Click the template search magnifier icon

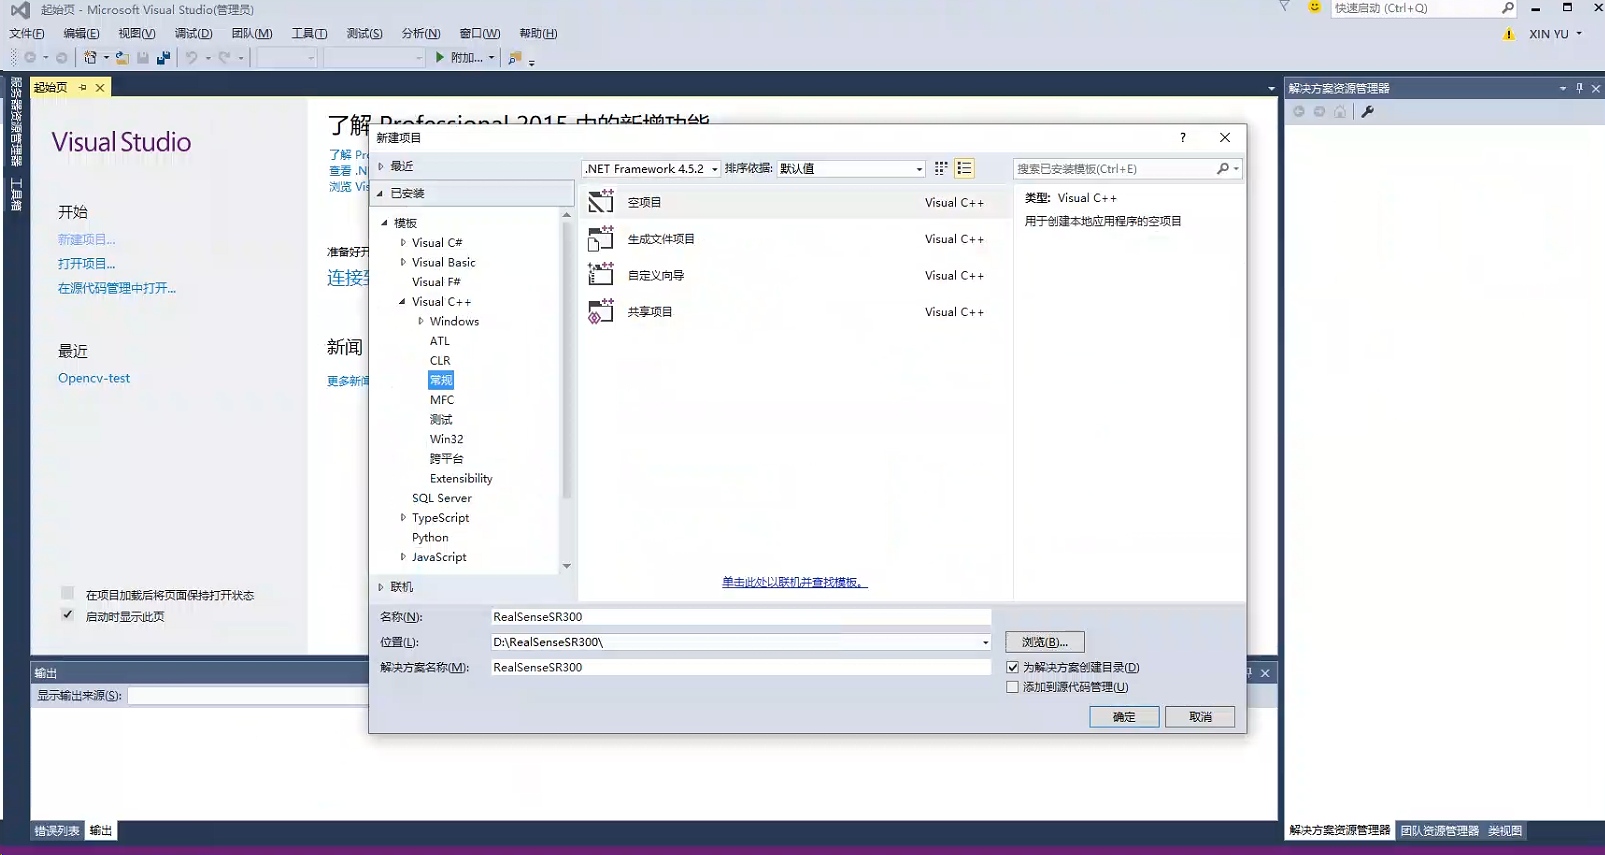point(1223,169)
